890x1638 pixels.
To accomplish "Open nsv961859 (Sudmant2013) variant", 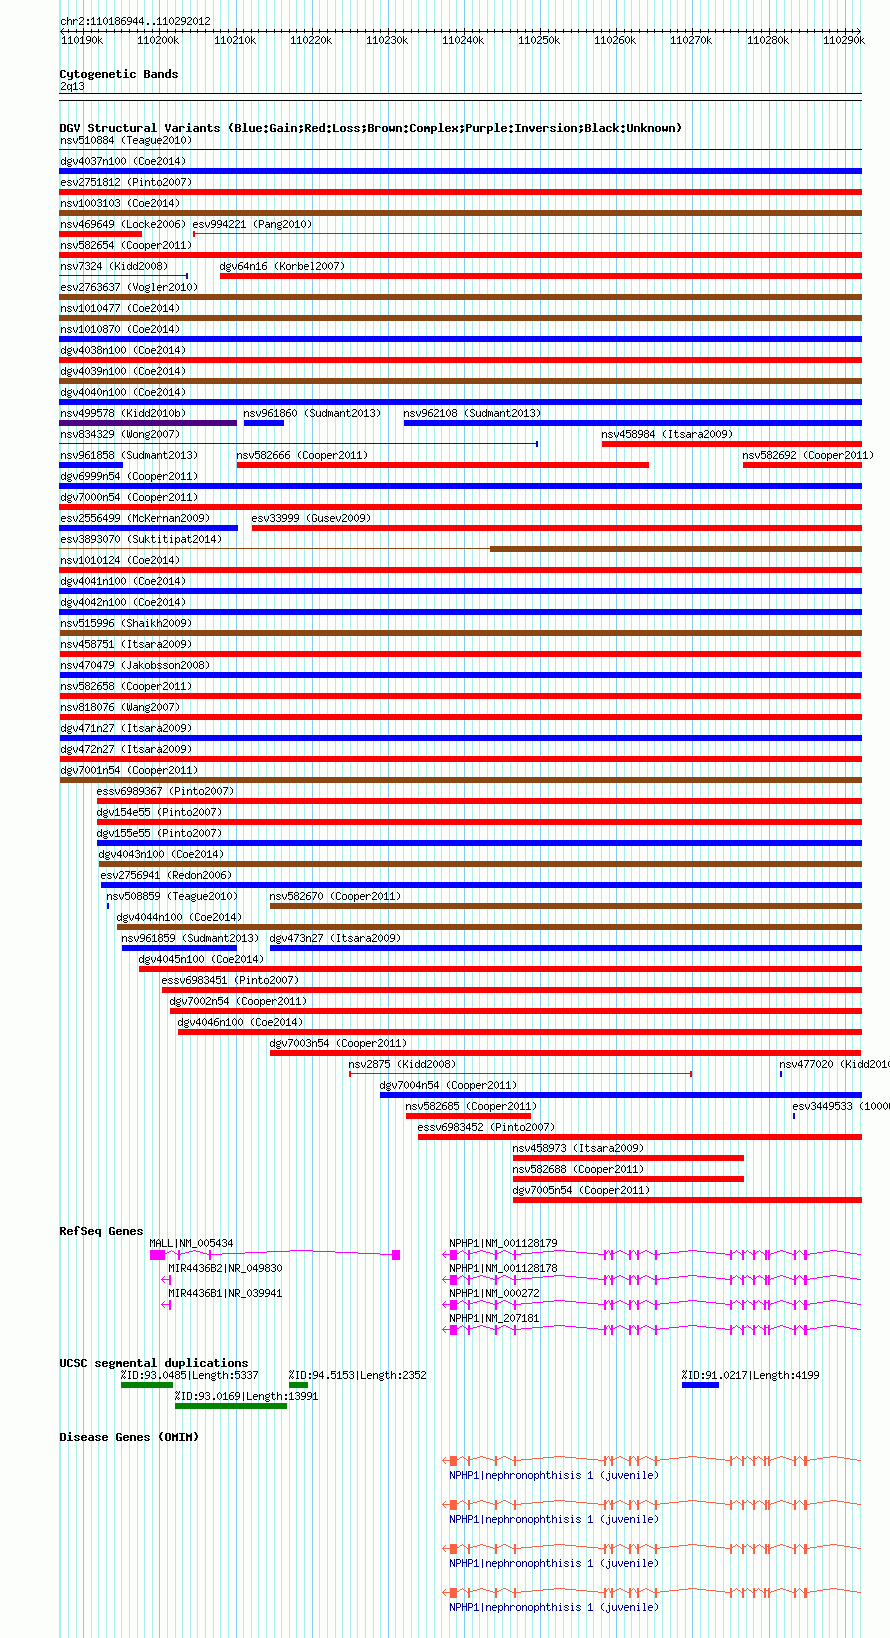I will (x=190, y=938).
